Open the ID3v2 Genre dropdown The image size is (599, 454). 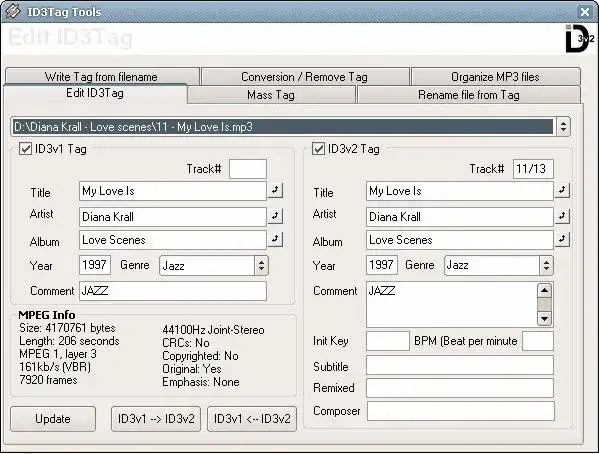[x=546, y=265]
